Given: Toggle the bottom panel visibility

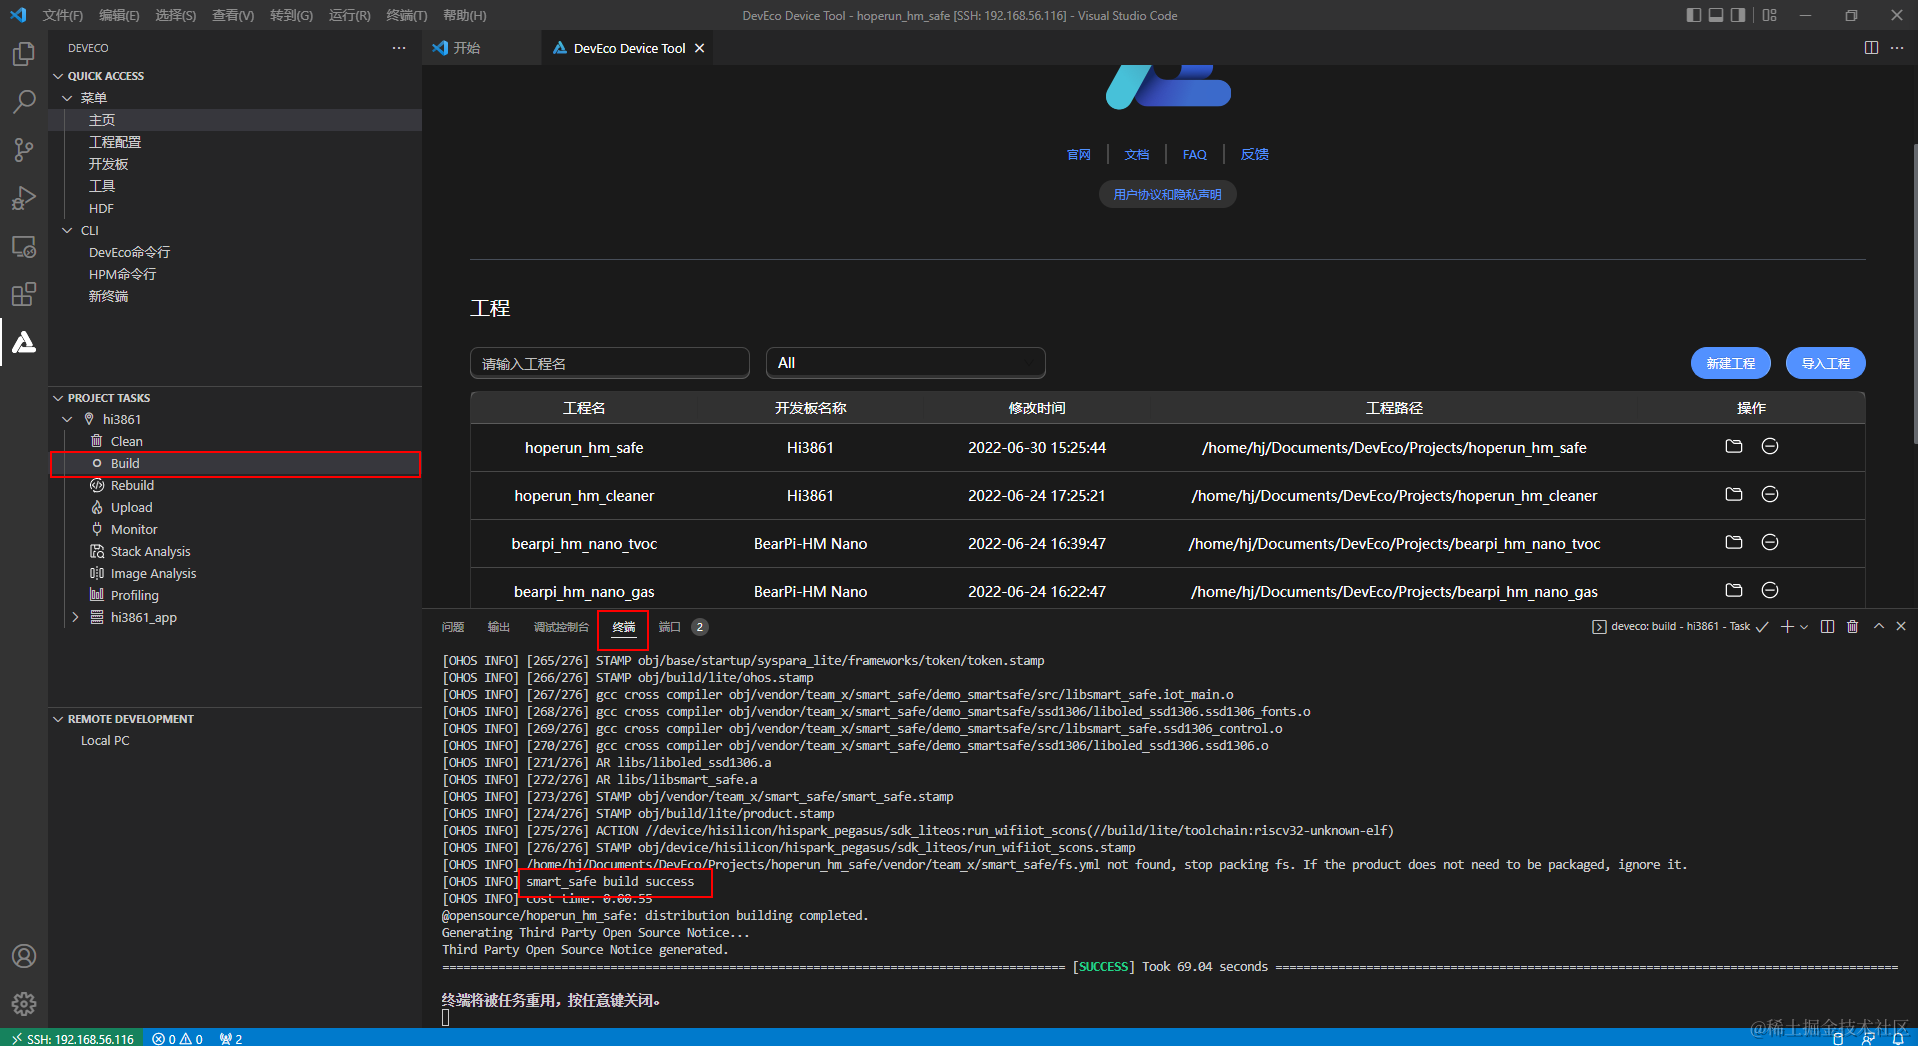Looking at the screenshot, I should tap(1716, 15).
